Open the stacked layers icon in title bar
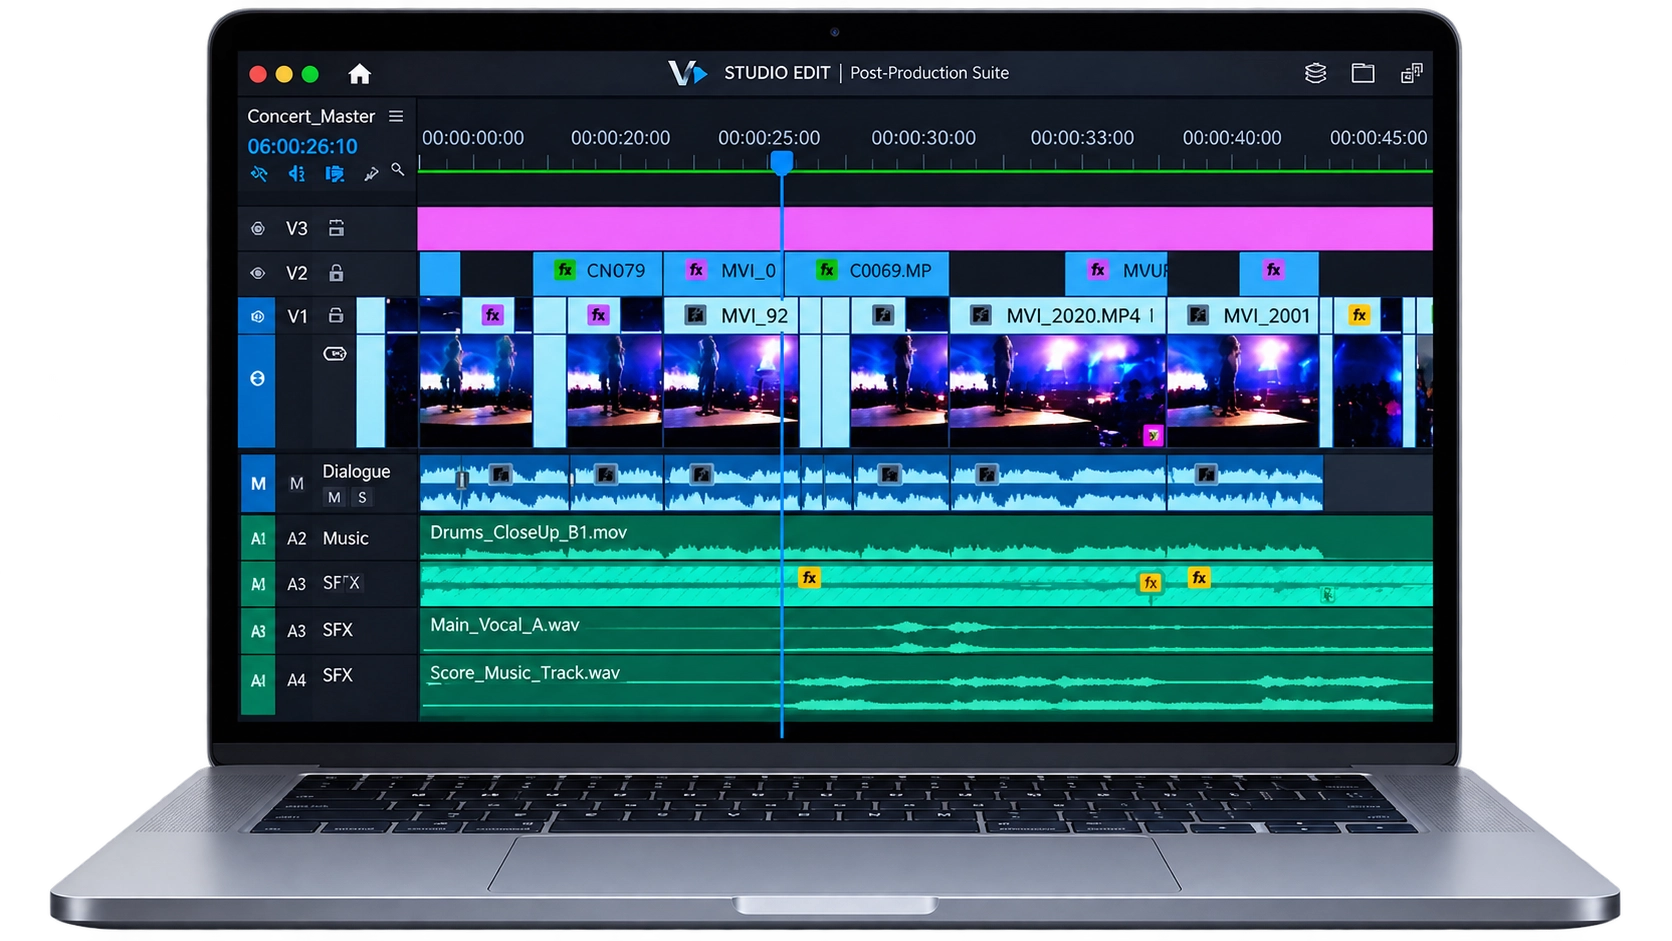The height and width of the screenshot is (941, 1672). point(1315,73)
